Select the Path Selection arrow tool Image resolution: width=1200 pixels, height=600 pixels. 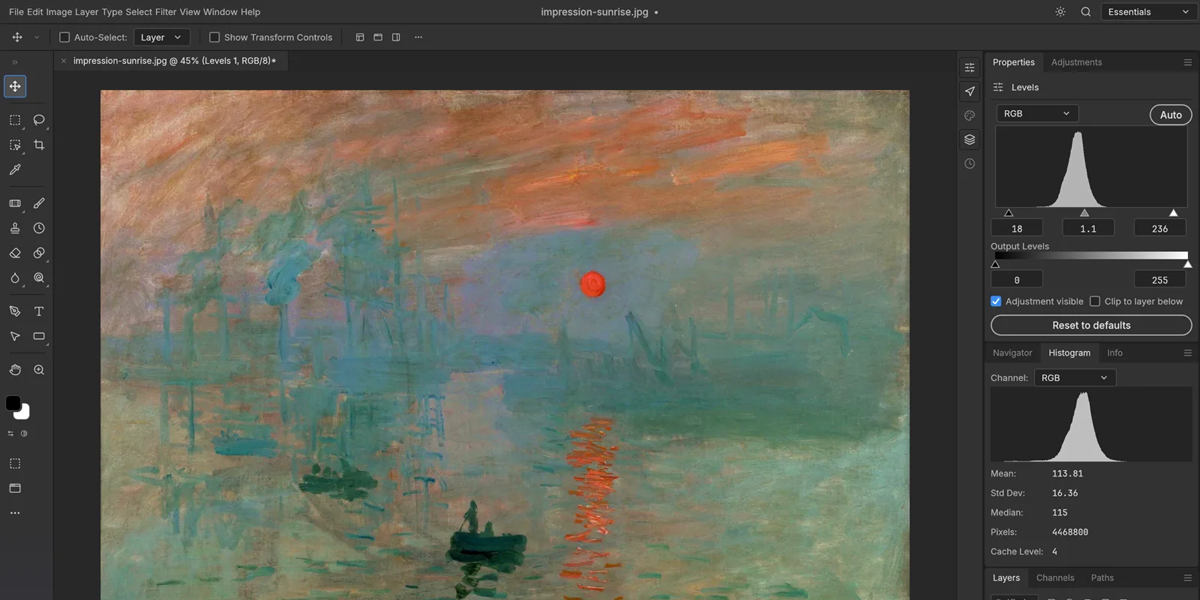[15, 336]
